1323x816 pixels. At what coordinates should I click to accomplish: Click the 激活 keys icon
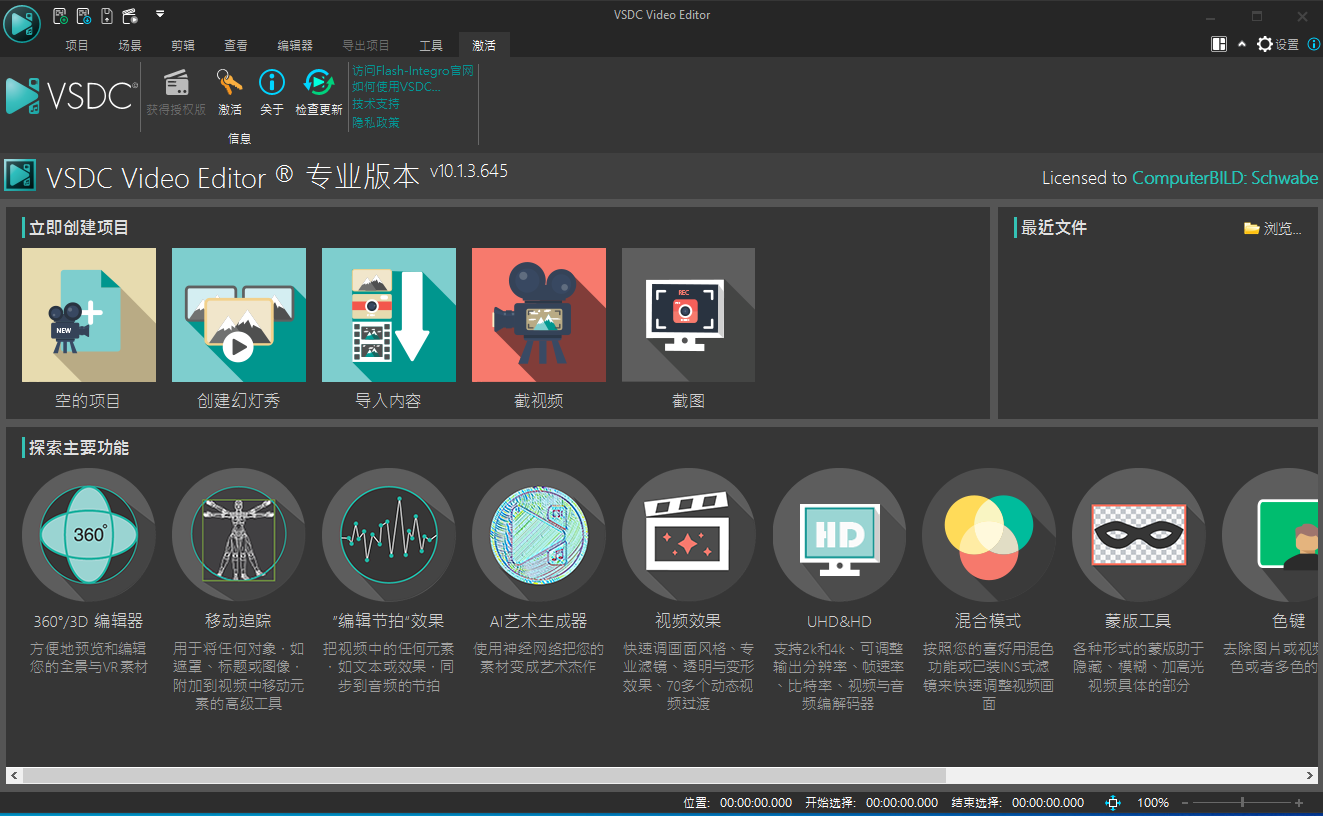(x=230, y=82)
